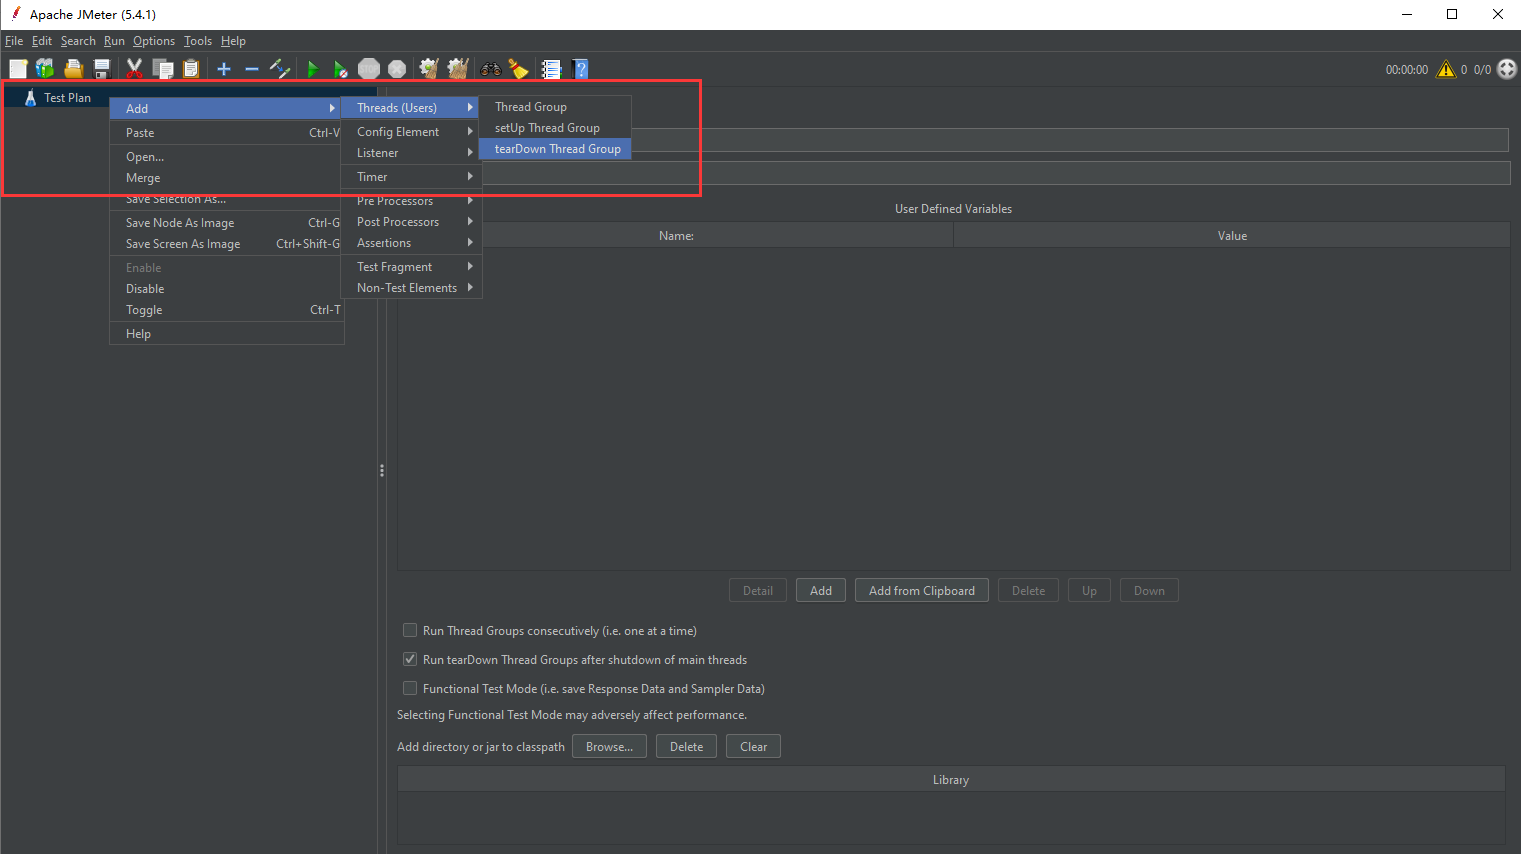Toggle Run Thread Groups consecutively checkbox
This screenshot has width=1521, height=854.
pos(410,630)
